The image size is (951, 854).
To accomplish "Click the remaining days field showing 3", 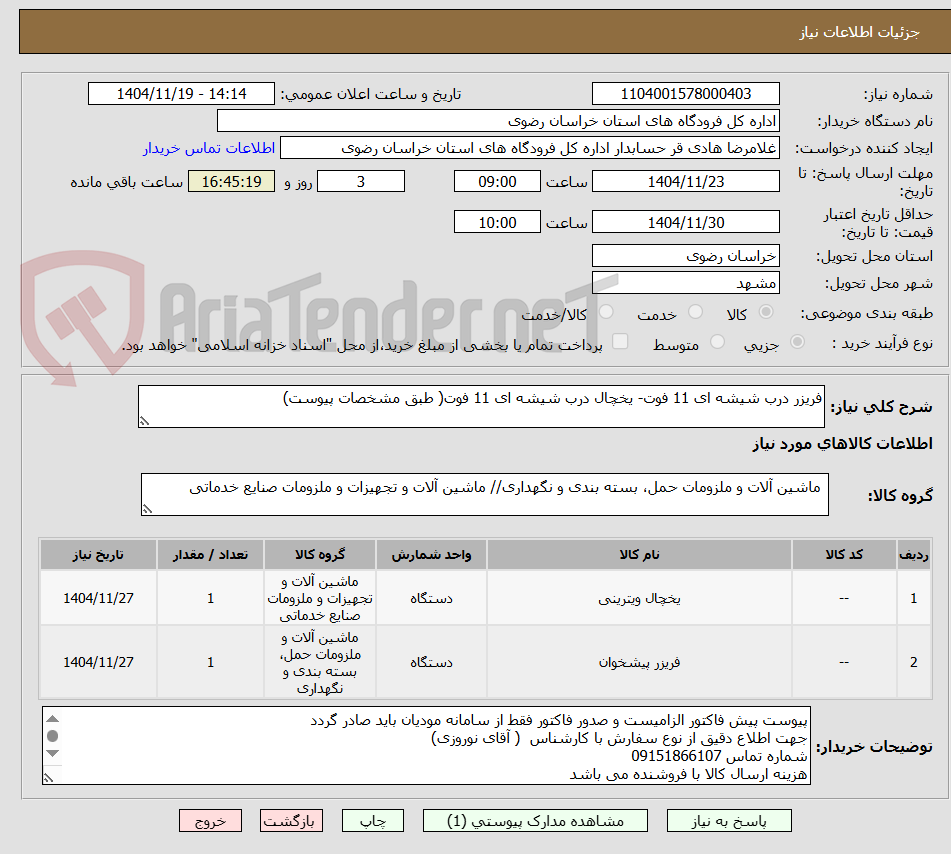I will (x=361, y=181).
